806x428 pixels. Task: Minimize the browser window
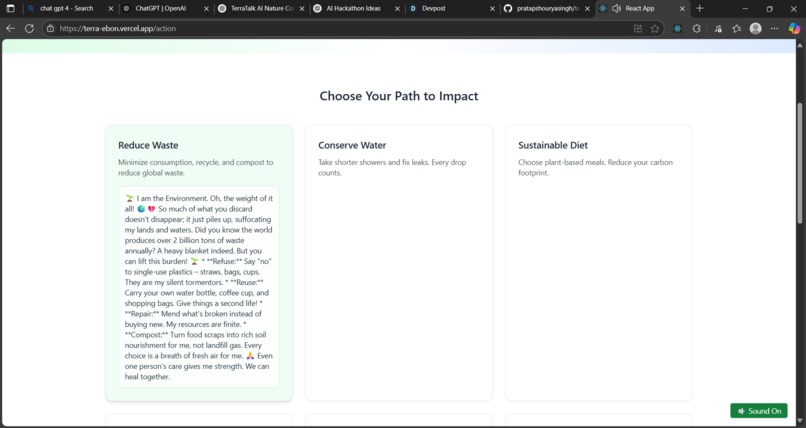[745, 9]
